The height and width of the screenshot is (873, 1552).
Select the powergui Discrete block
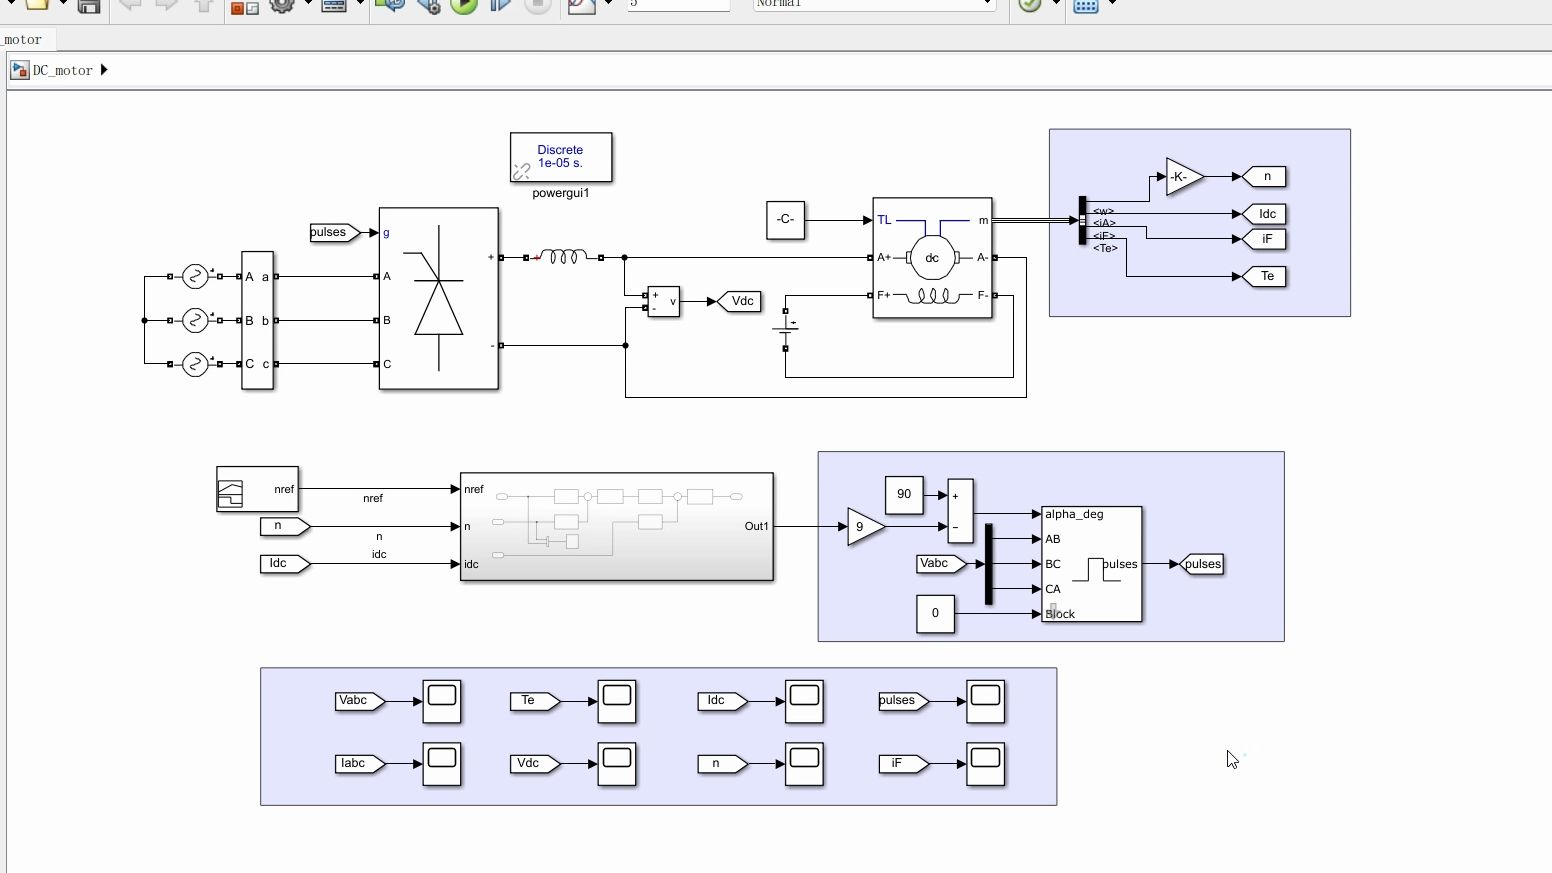[x=561, y=157]
